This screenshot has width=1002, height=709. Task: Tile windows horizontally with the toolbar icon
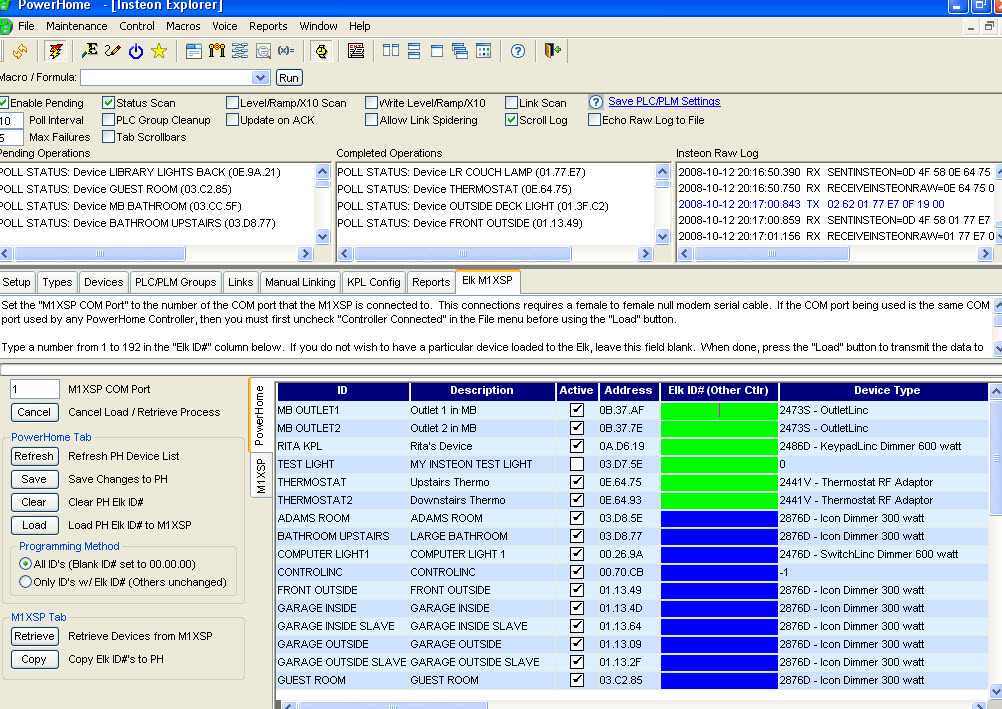pos(413,51)
